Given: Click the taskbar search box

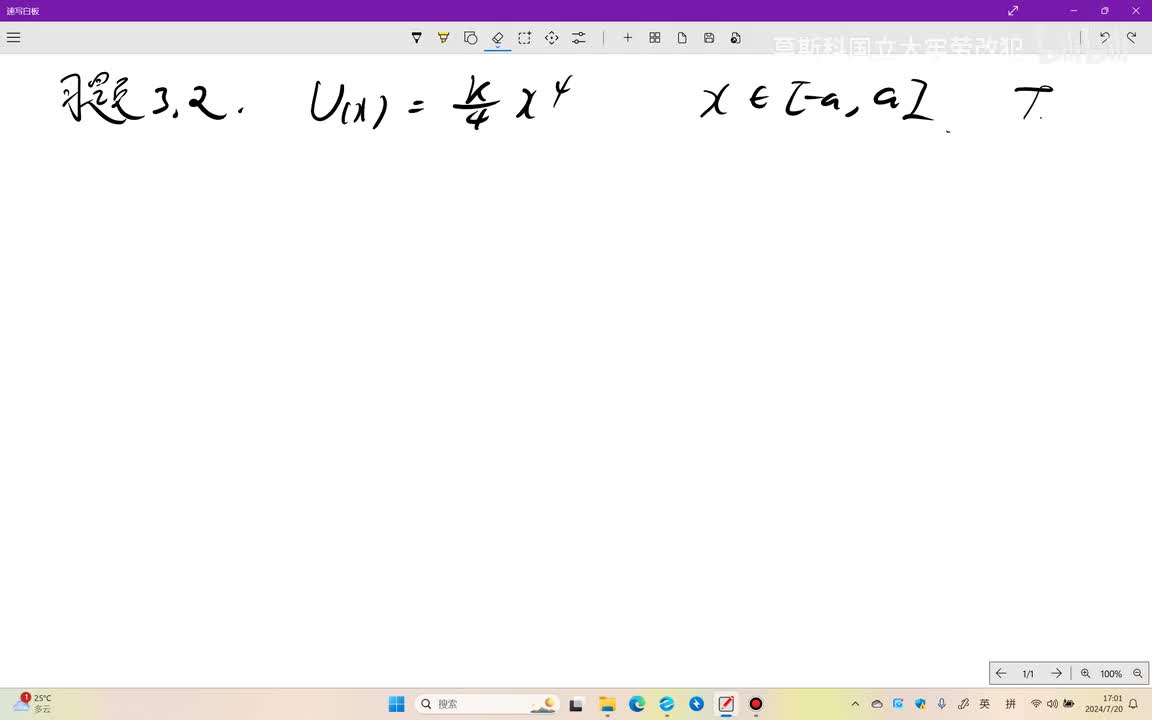Looking at the screenshot, I should tap(487, 704).
